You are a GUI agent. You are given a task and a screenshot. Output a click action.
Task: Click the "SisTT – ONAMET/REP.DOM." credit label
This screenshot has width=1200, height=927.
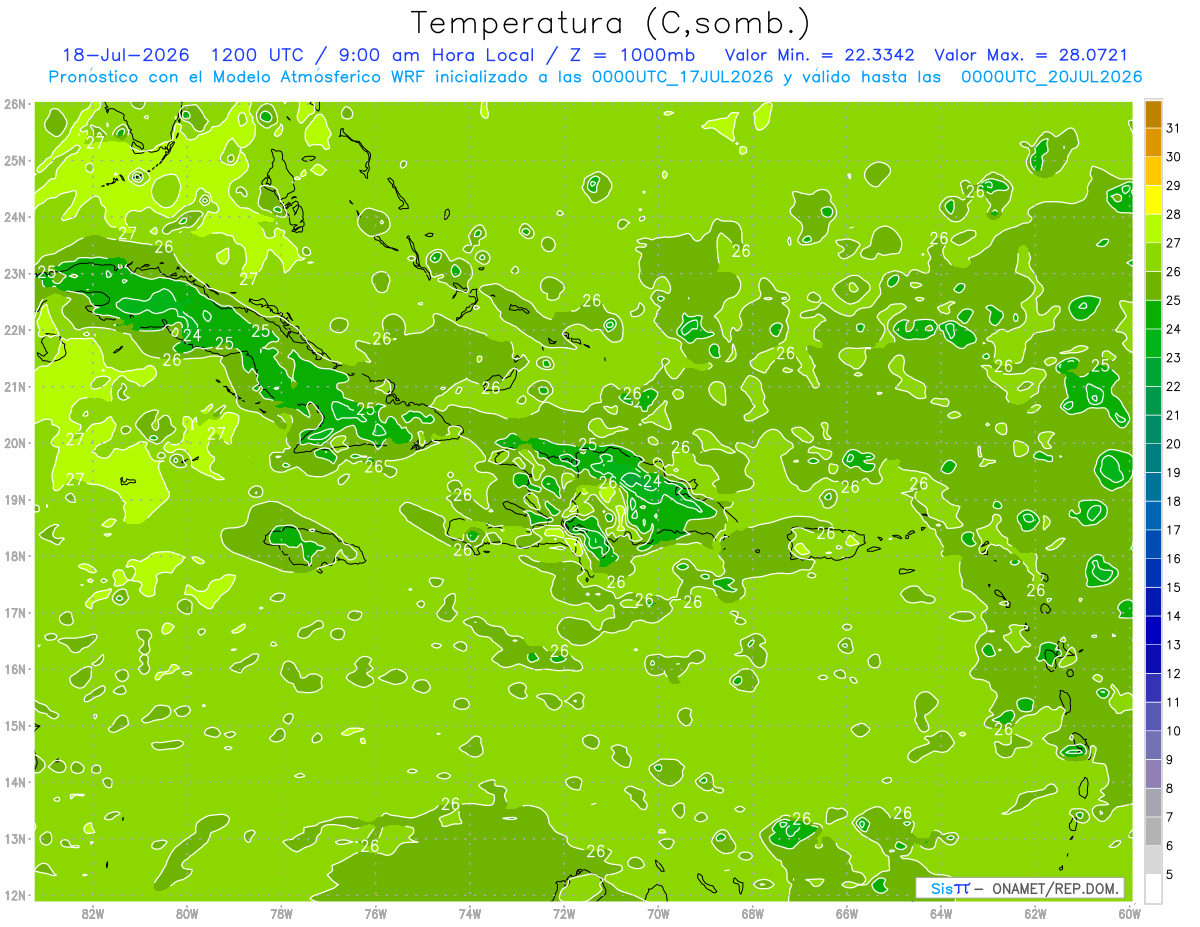pyautogui.click(x=1020, y=888)
